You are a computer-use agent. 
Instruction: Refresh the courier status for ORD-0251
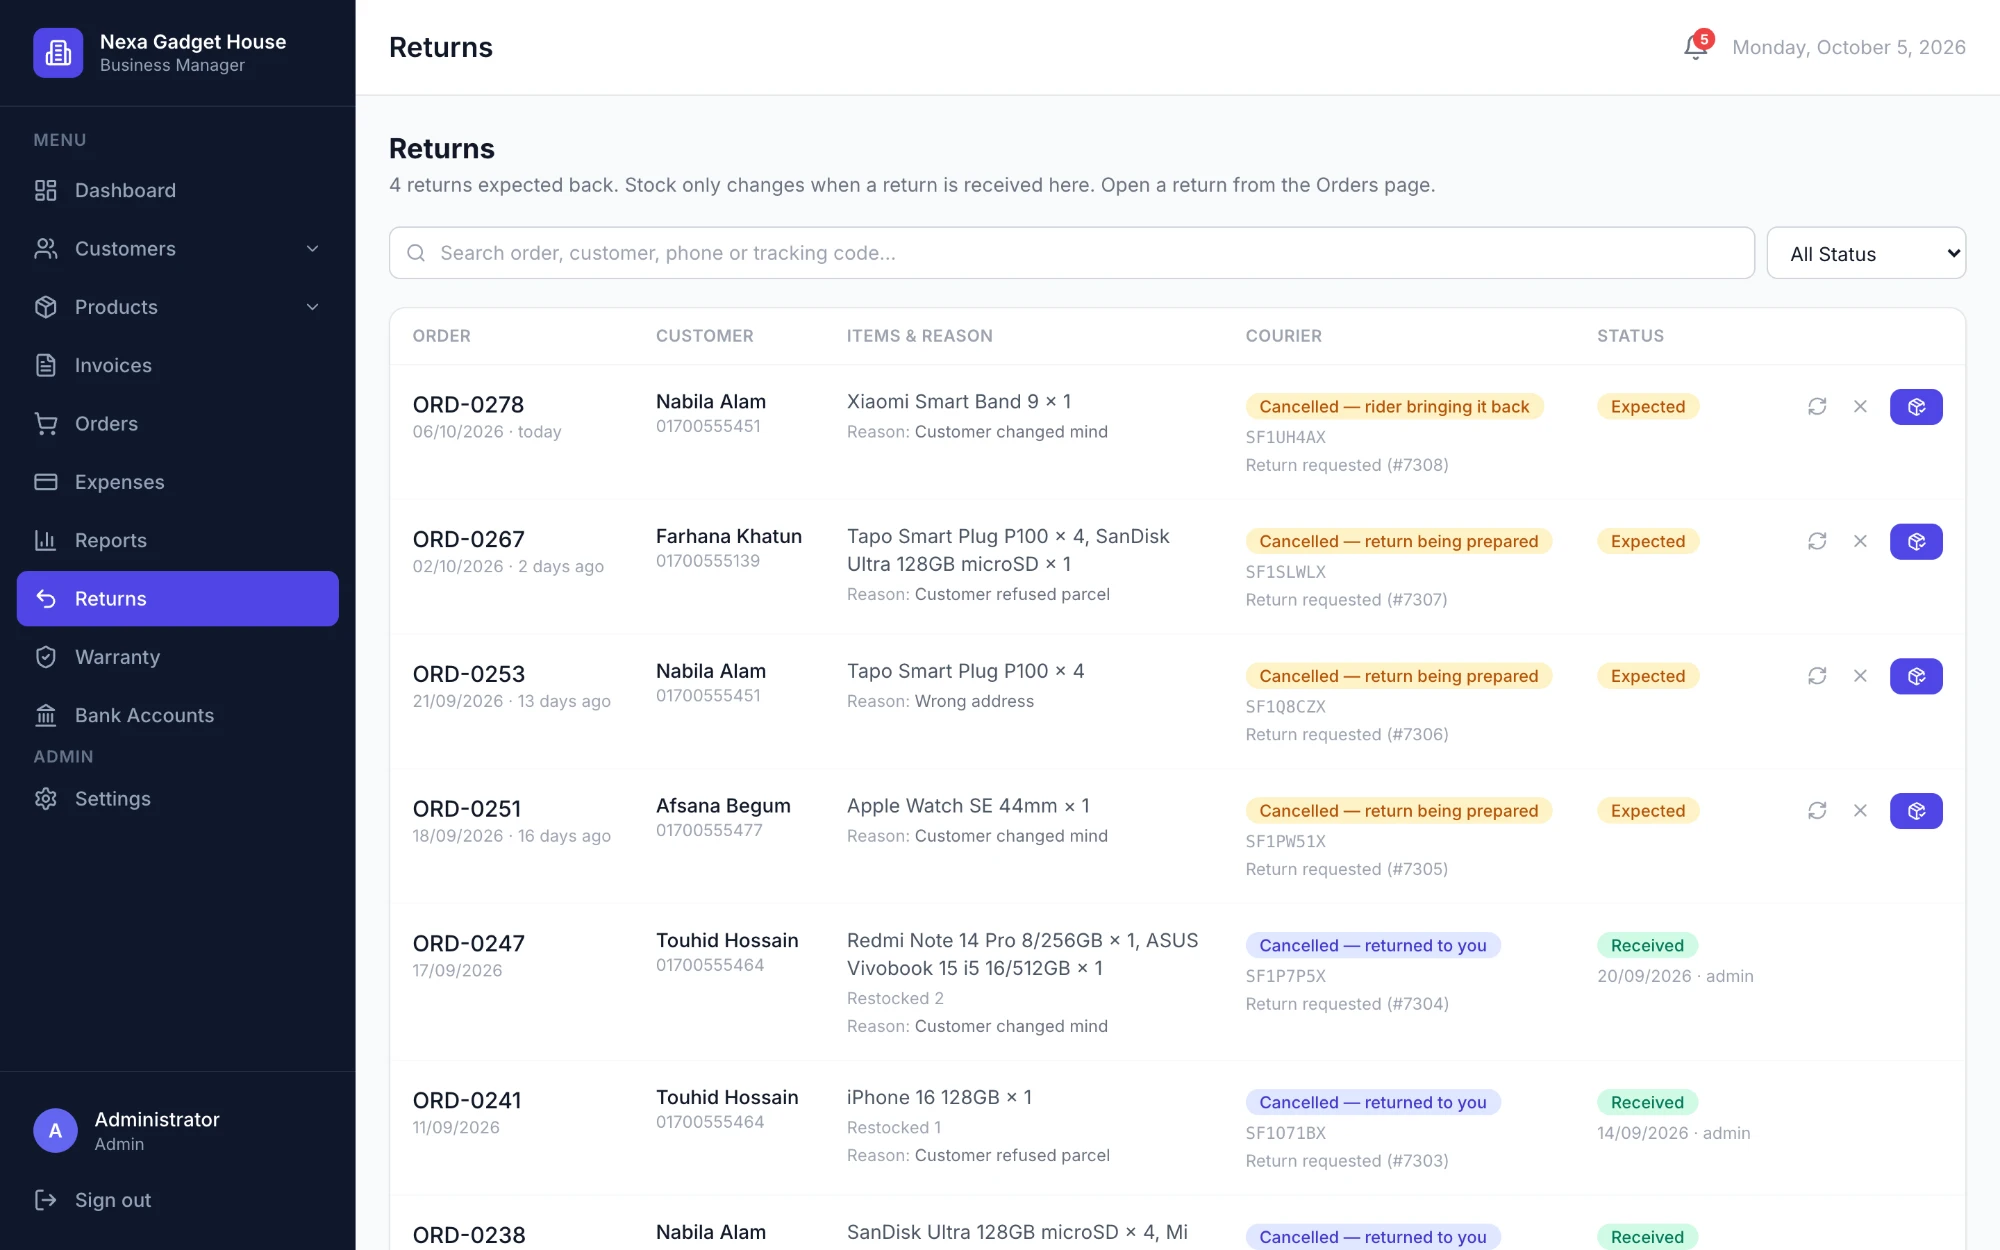(x=1817, y=811)
